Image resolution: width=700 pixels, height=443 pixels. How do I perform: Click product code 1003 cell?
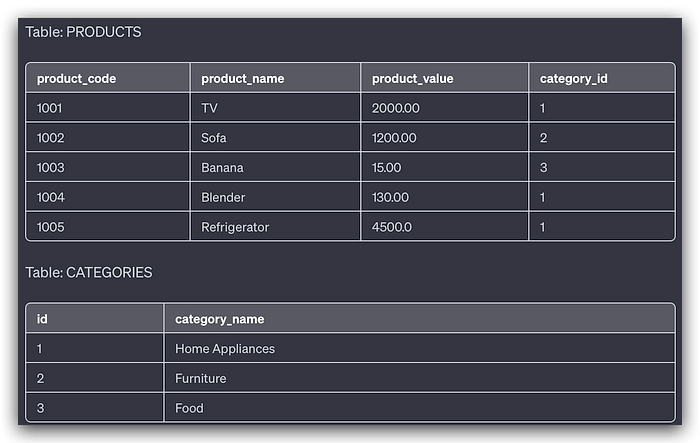(x=51, y=168)
